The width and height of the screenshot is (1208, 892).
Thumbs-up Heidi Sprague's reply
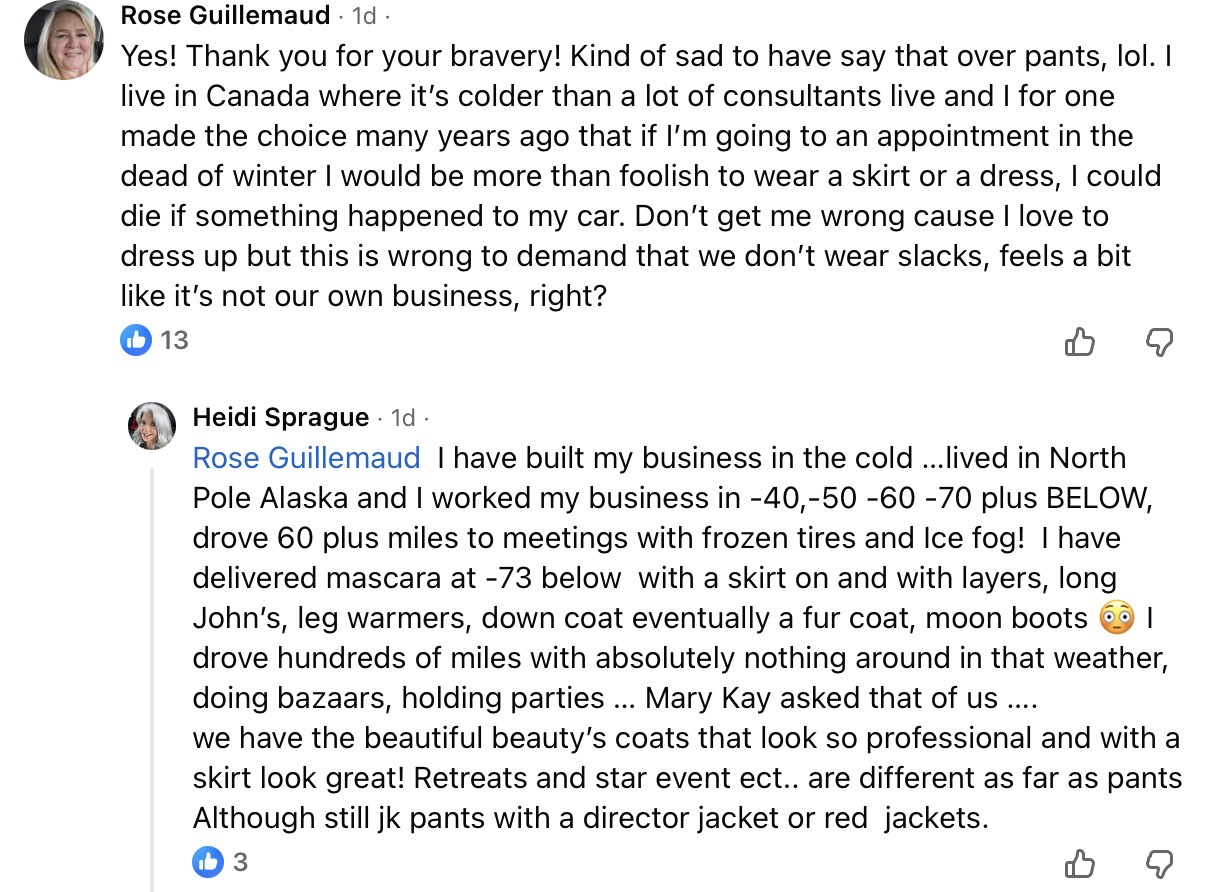(1080, 864)
